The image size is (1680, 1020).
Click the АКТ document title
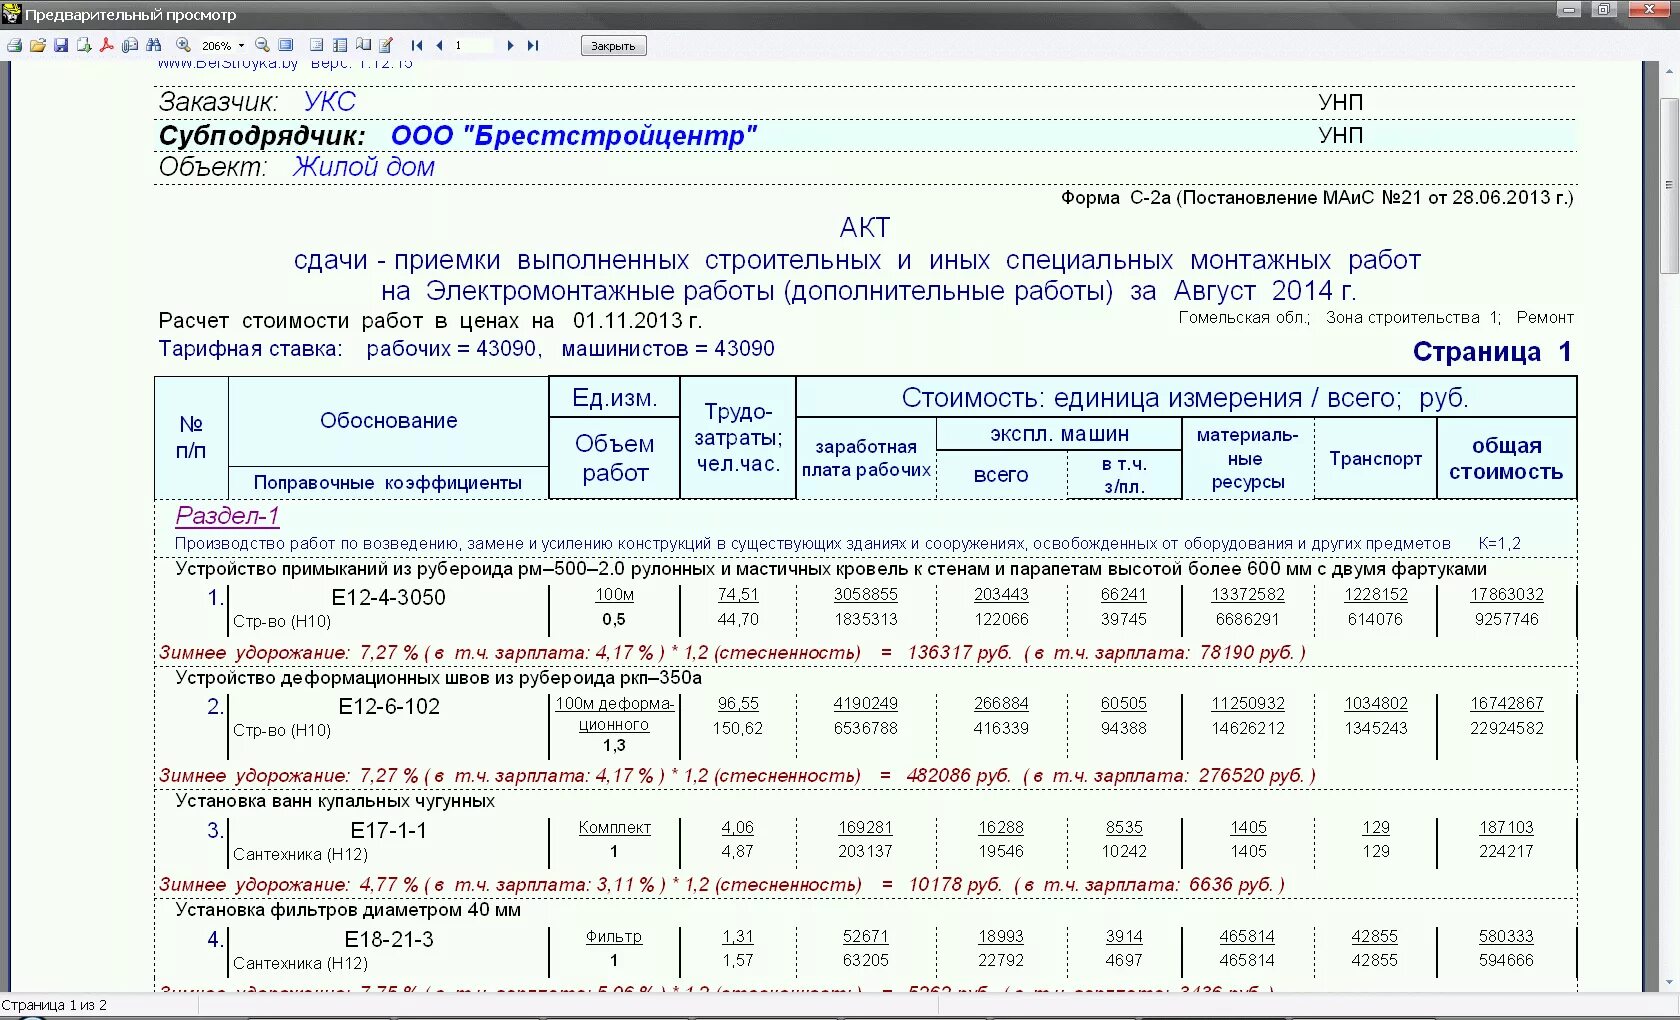[x=865, y=228]
